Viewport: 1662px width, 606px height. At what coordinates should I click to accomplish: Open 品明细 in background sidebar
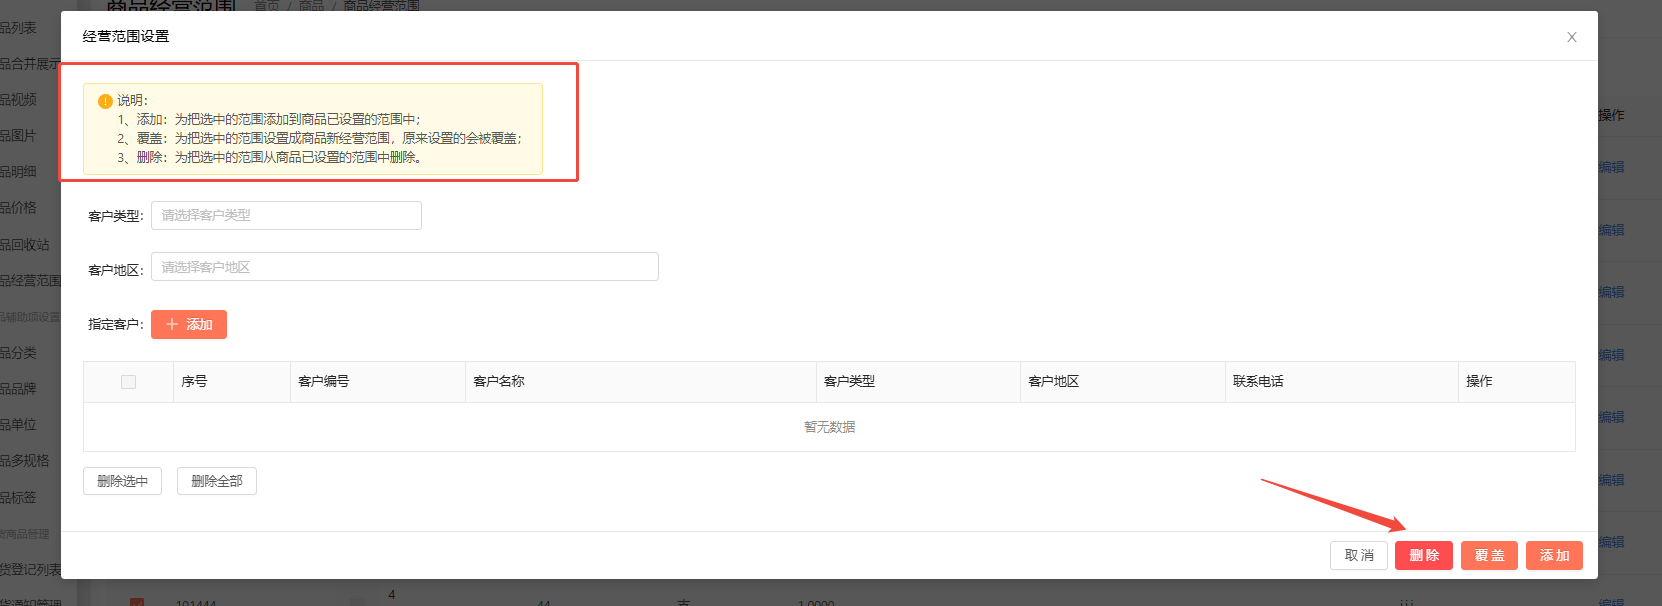tap(18, 171)
